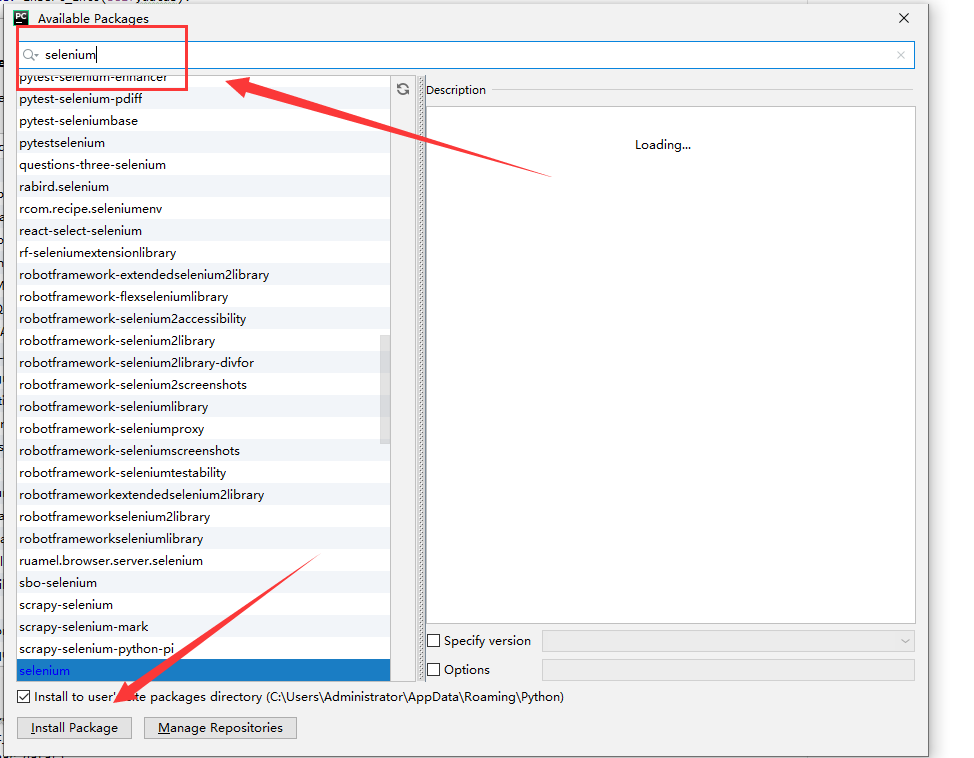Screen dimensions: 974x758
Task: Select ruamel.browser.server.selenium package
Action: click(204, 560)
